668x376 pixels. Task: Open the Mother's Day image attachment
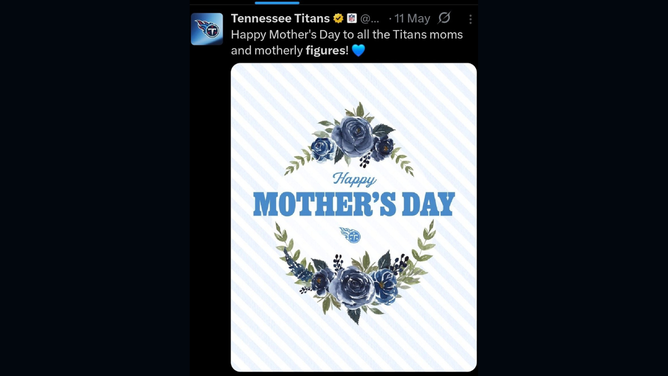[354, 217]
